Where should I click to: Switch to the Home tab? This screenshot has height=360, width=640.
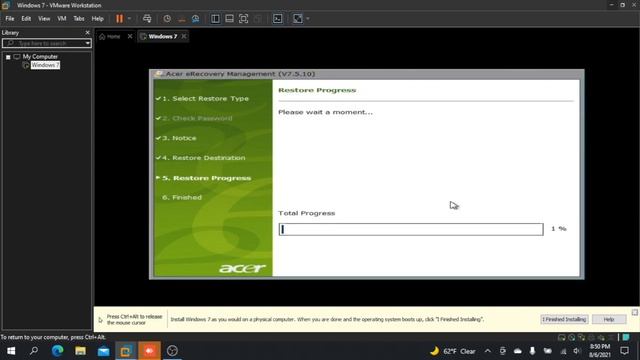[x=110, y=36]
